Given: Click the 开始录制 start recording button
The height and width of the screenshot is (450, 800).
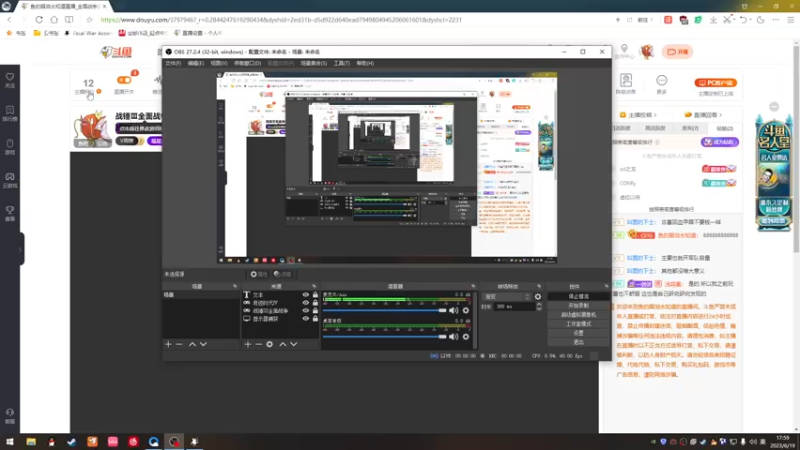Looking at the screenshot, I should (578, 306).
